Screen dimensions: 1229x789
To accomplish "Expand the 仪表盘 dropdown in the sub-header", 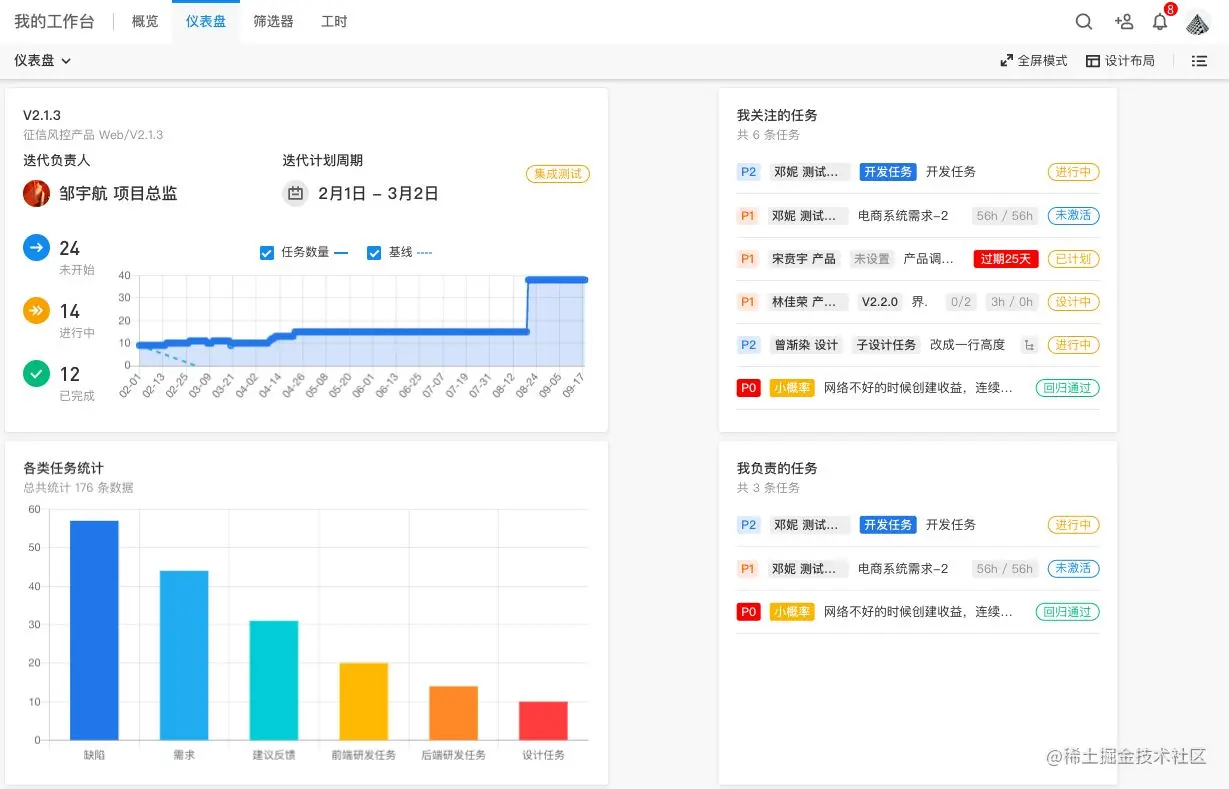I will click(43, 61).
